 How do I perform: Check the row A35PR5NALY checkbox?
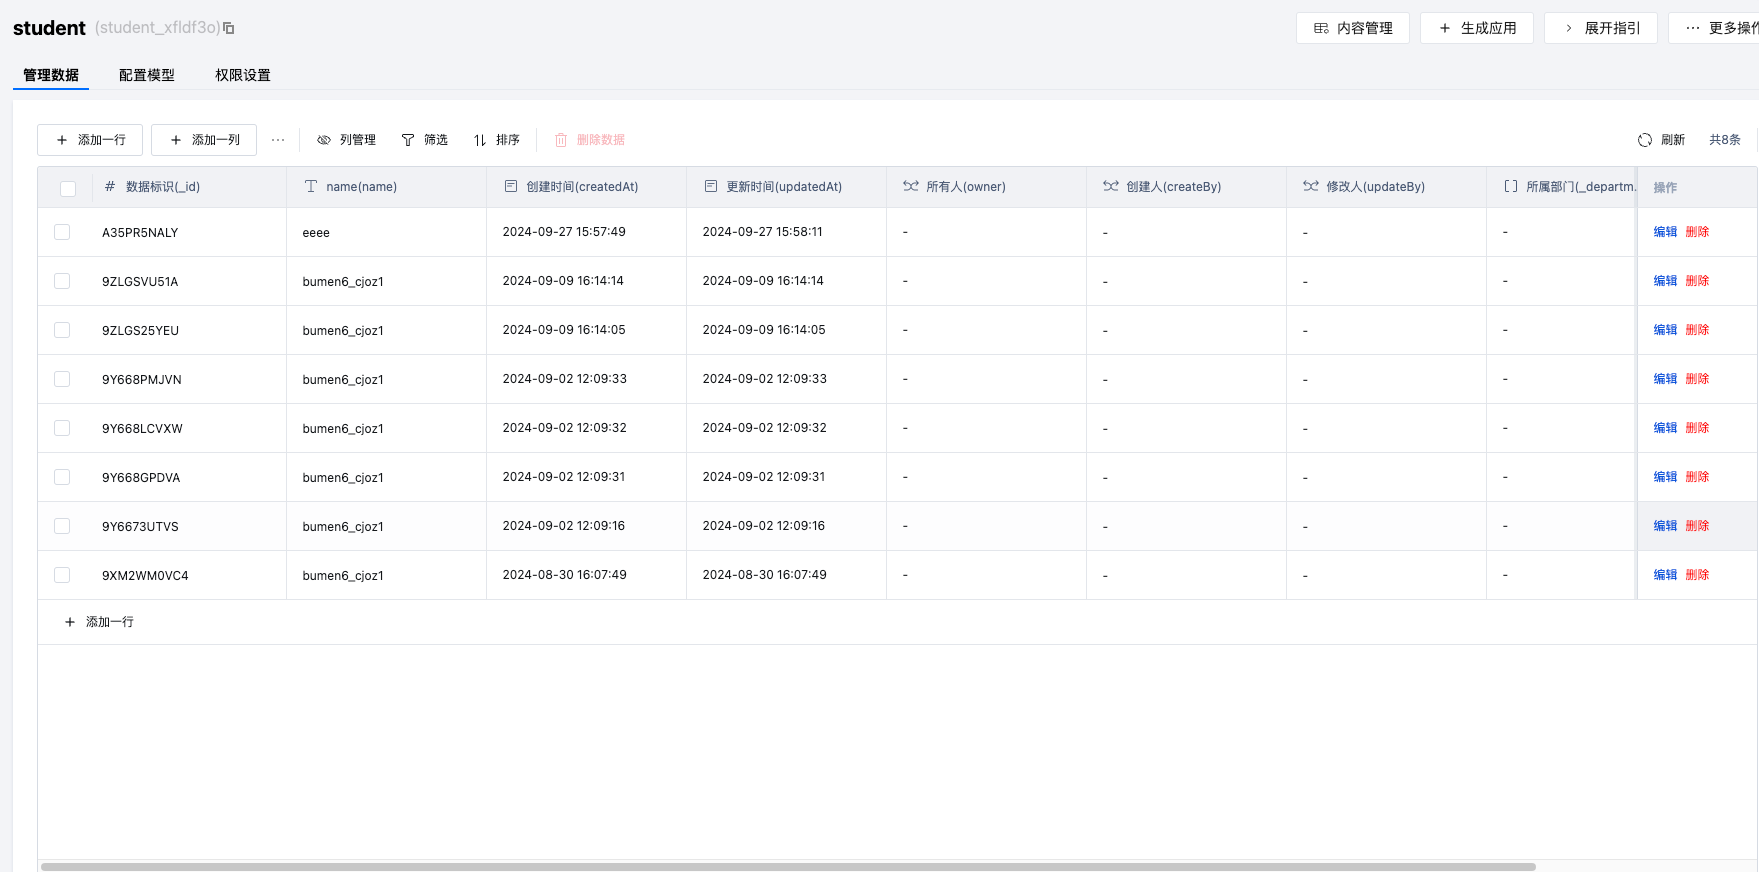click(62, 232)
